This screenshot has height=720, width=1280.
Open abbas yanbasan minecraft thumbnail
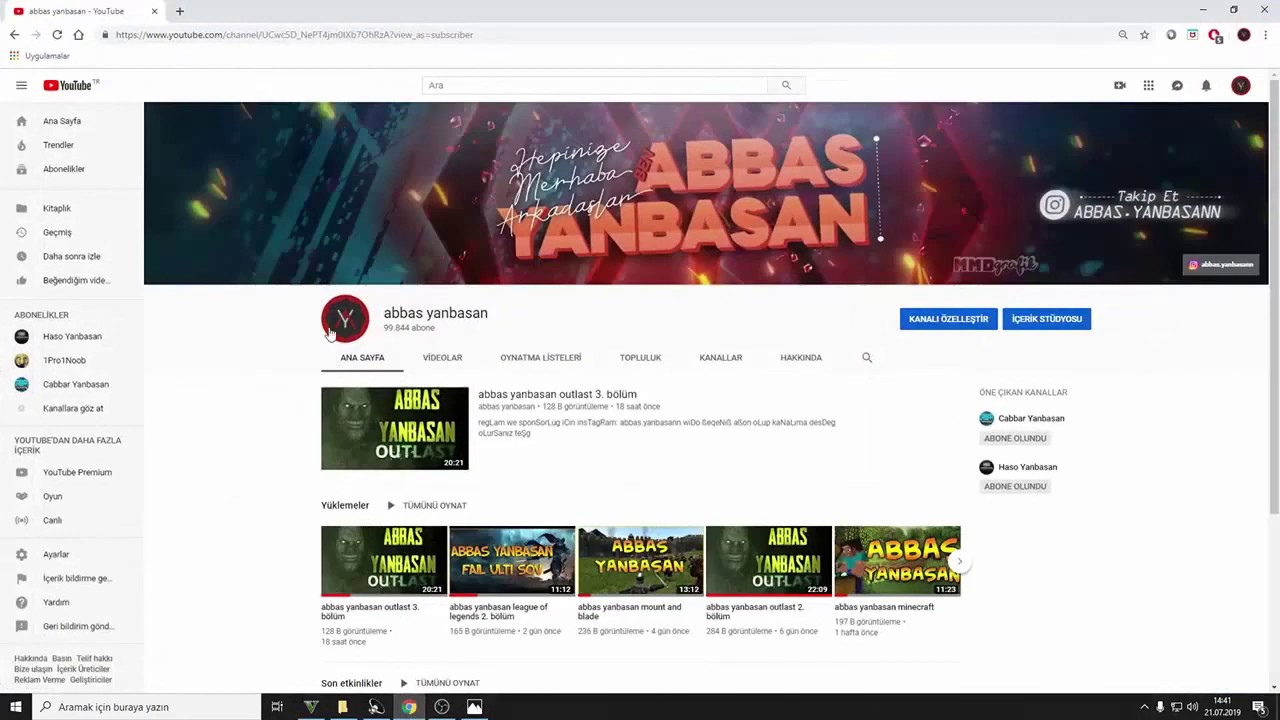click(897, 561)
